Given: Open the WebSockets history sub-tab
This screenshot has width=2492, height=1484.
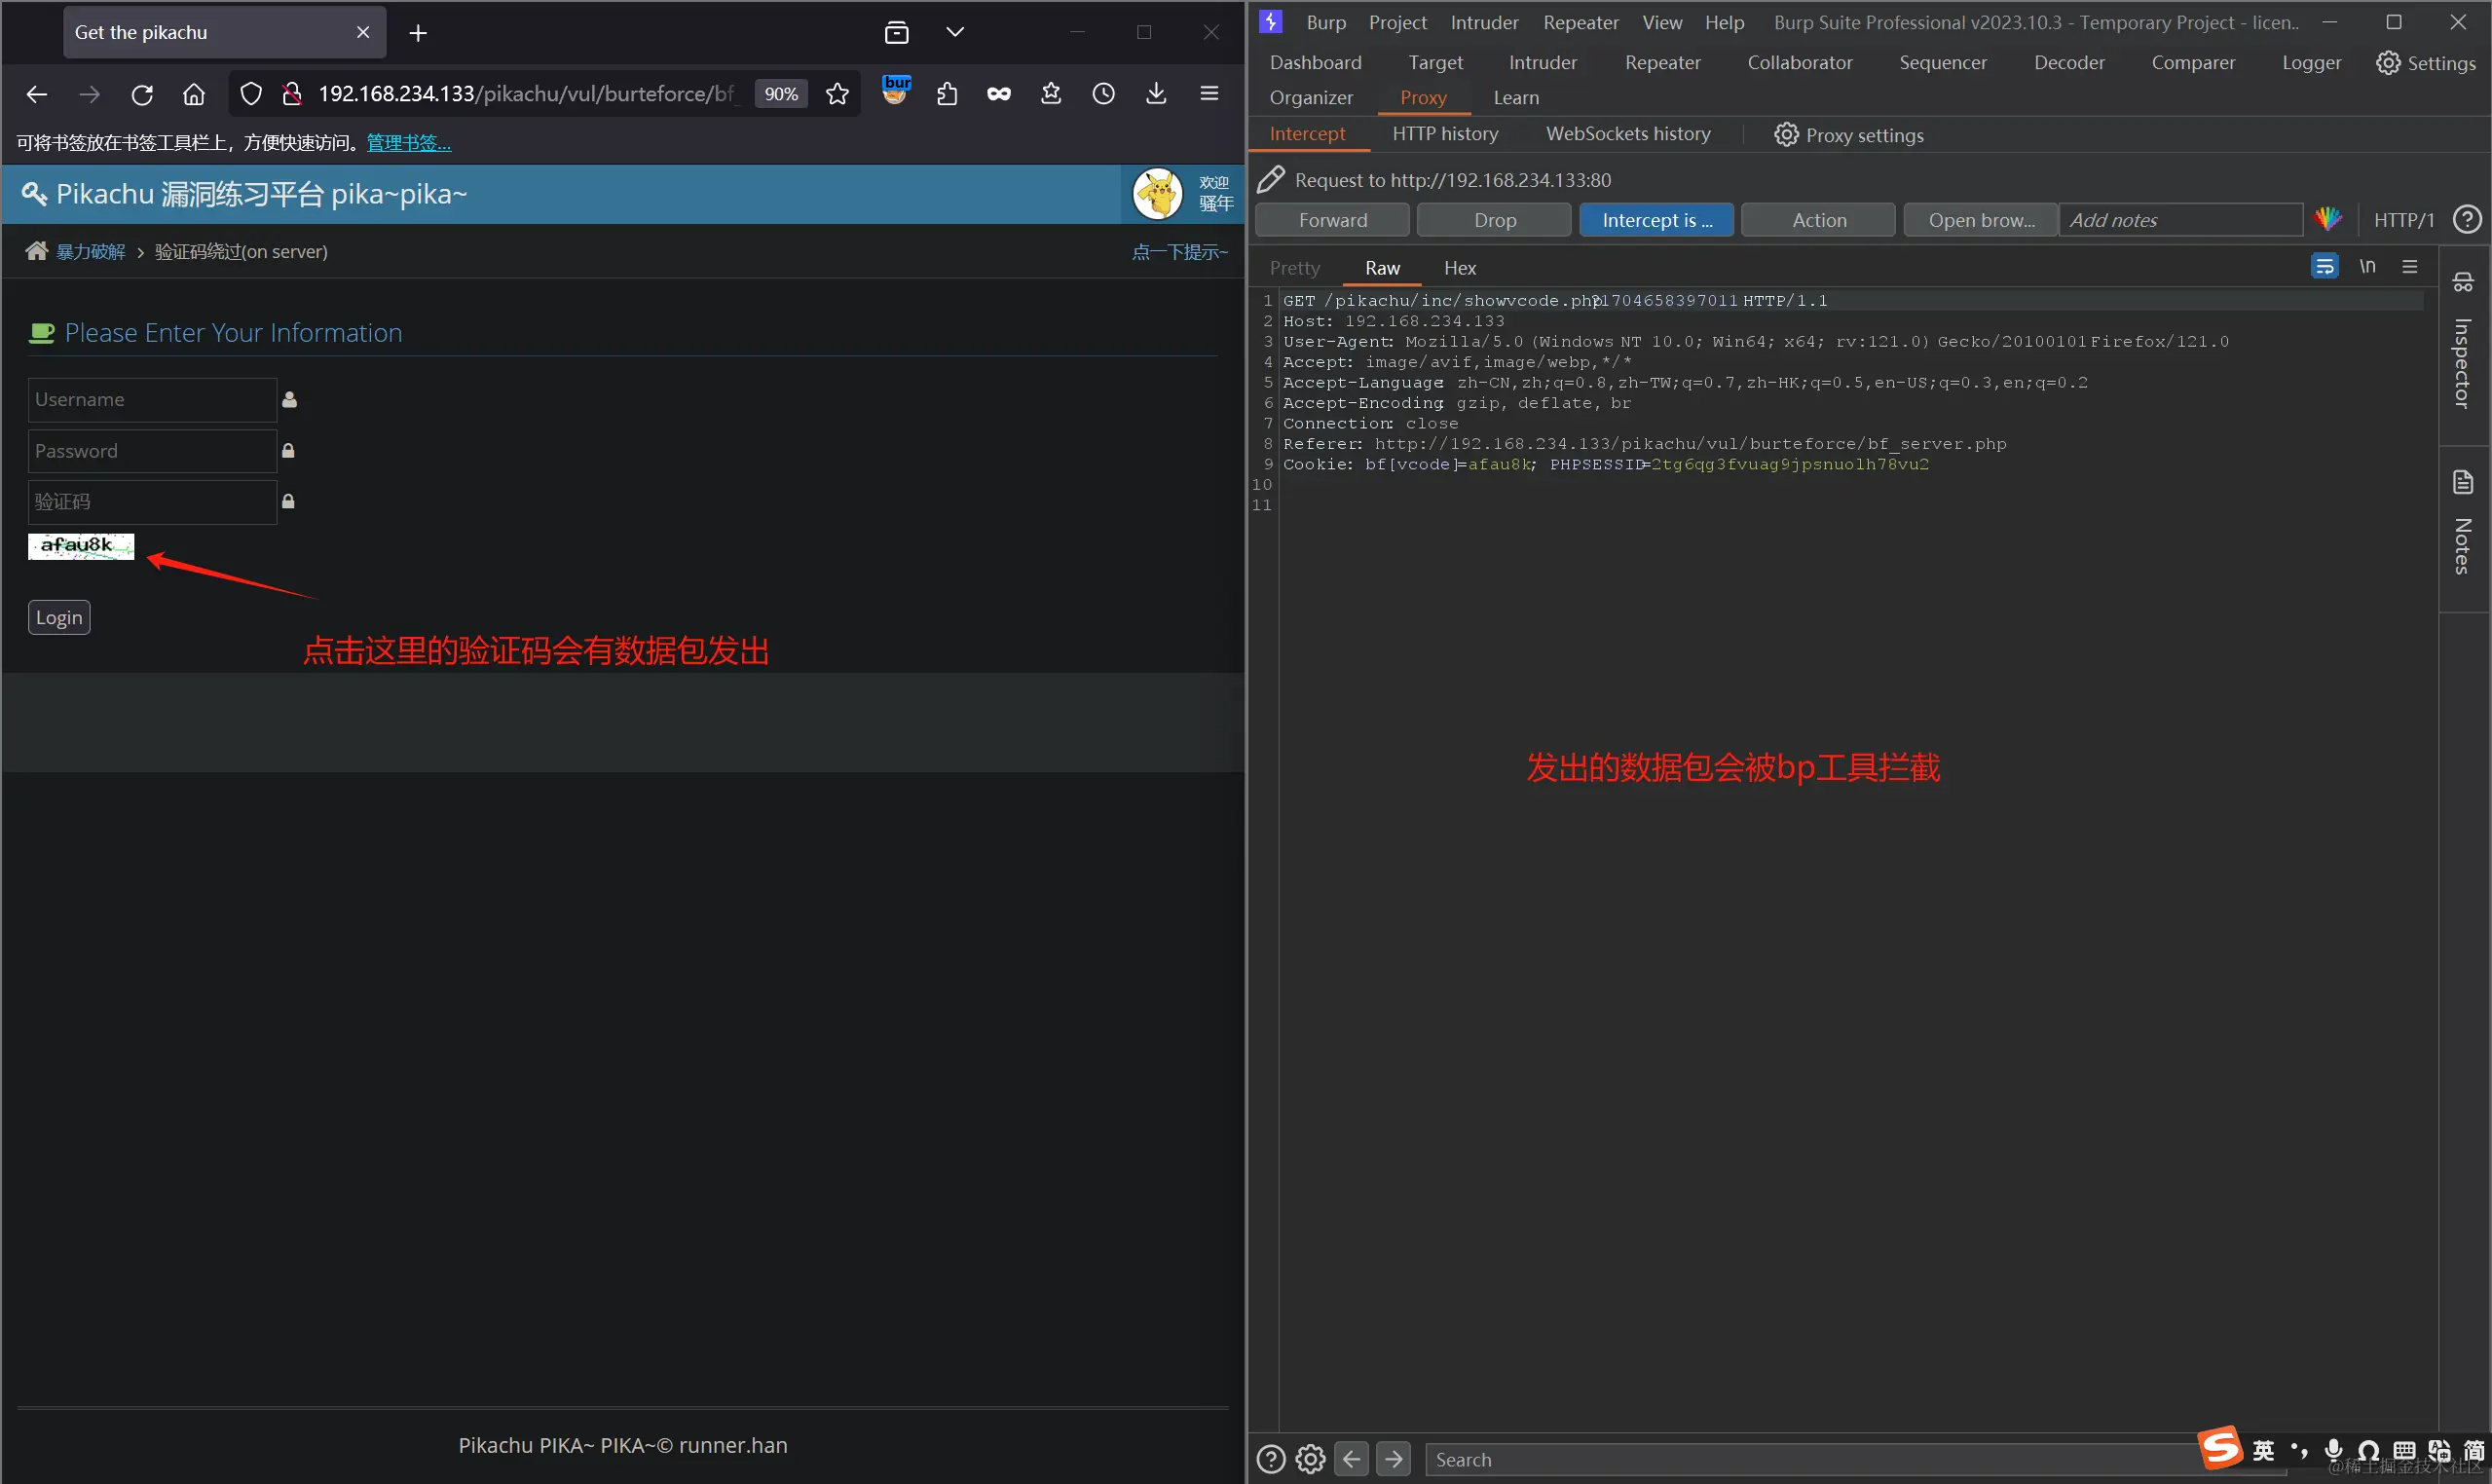Looking at the screenshot, I should coord(1628,134).
